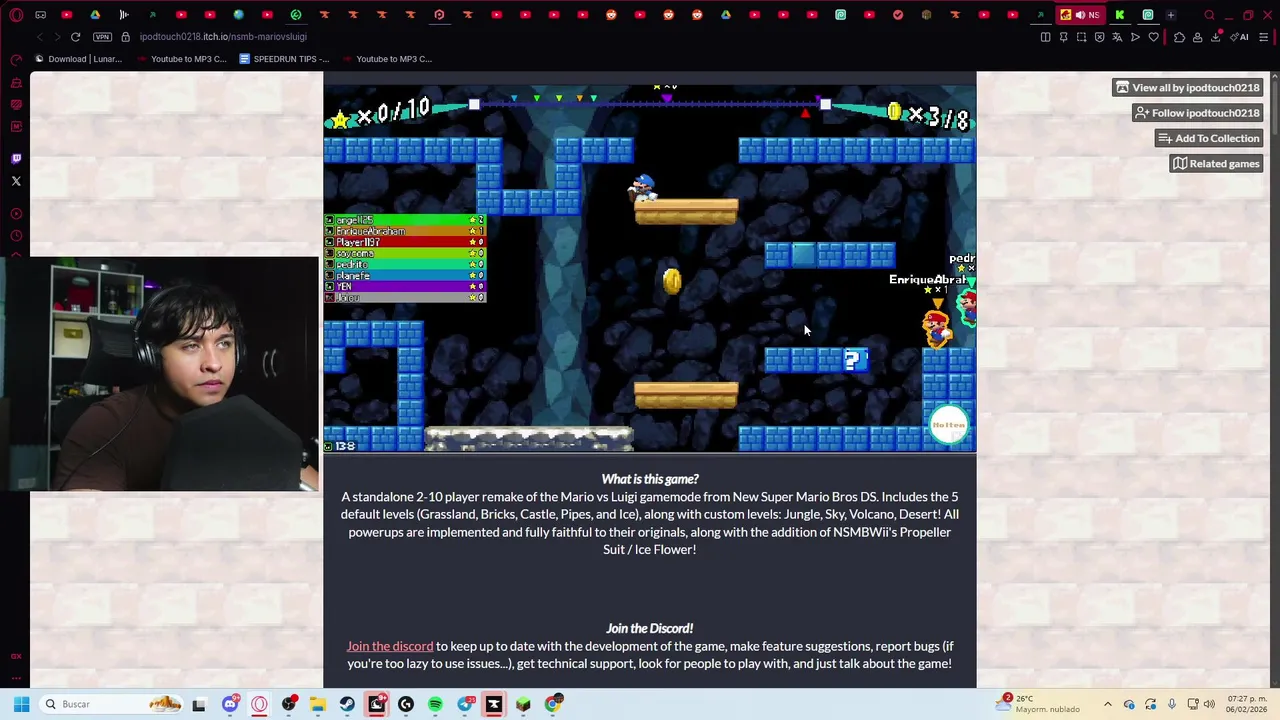
Task: Open the clock showing 07:27 p. m.
Action: click(1246, 704)
